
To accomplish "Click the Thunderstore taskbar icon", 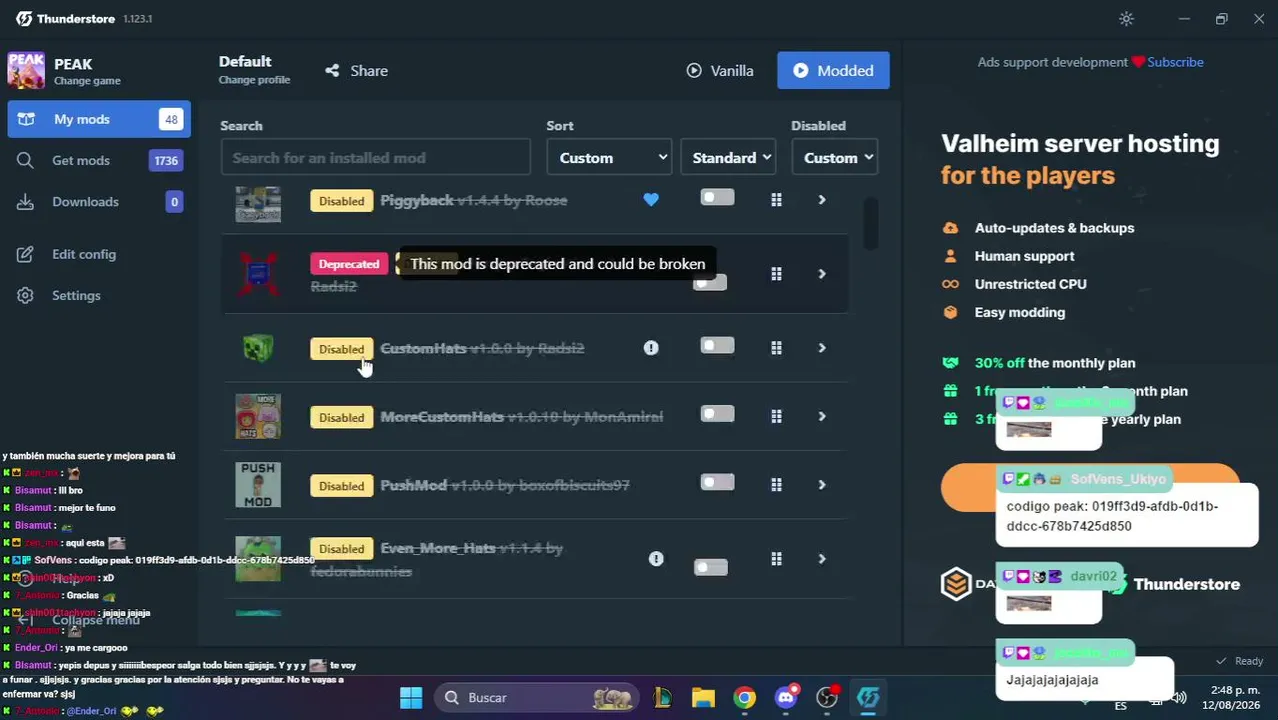I will [x=868, y=698].
